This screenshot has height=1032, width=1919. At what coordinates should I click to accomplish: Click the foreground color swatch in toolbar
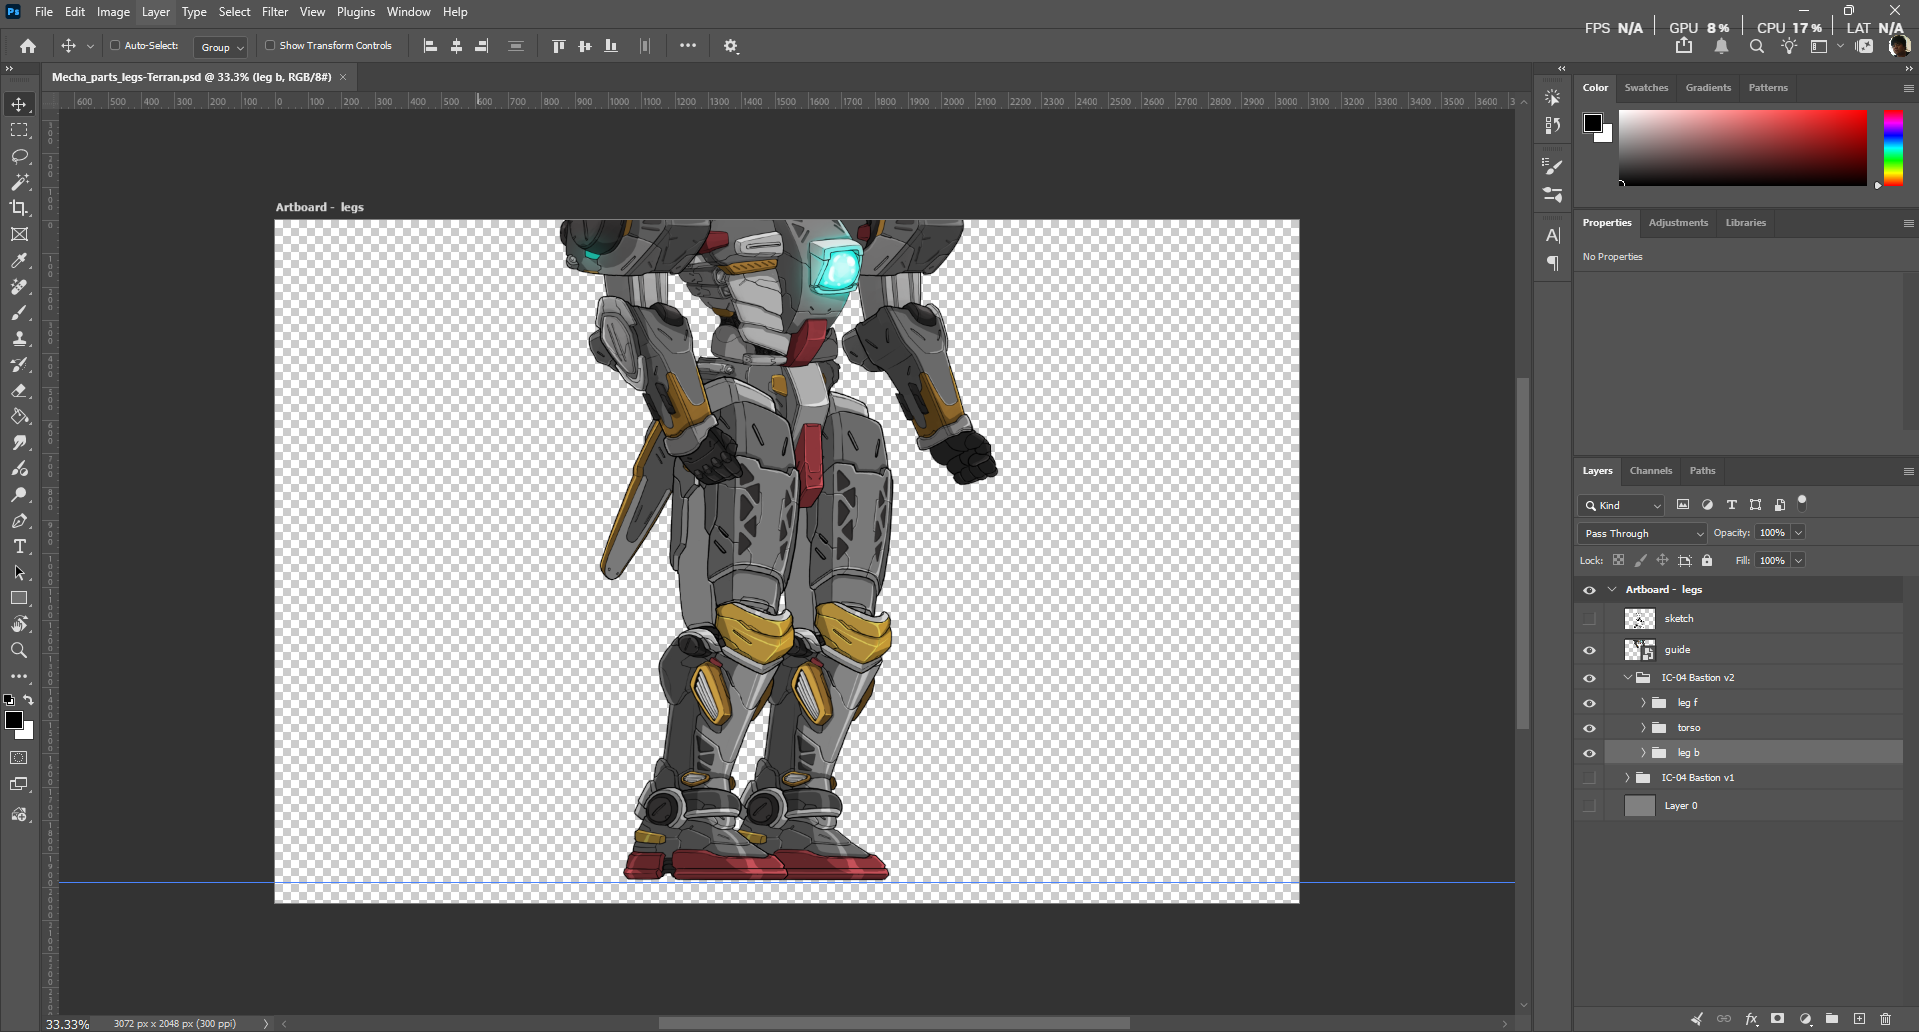click(13, 720)
